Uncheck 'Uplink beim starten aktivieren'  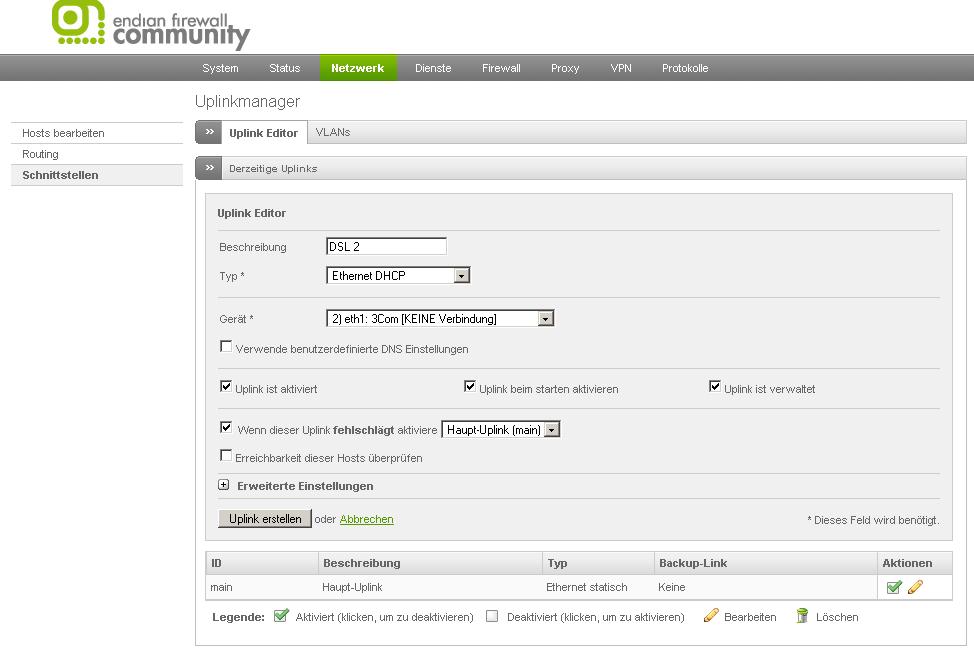coord(470,387)
